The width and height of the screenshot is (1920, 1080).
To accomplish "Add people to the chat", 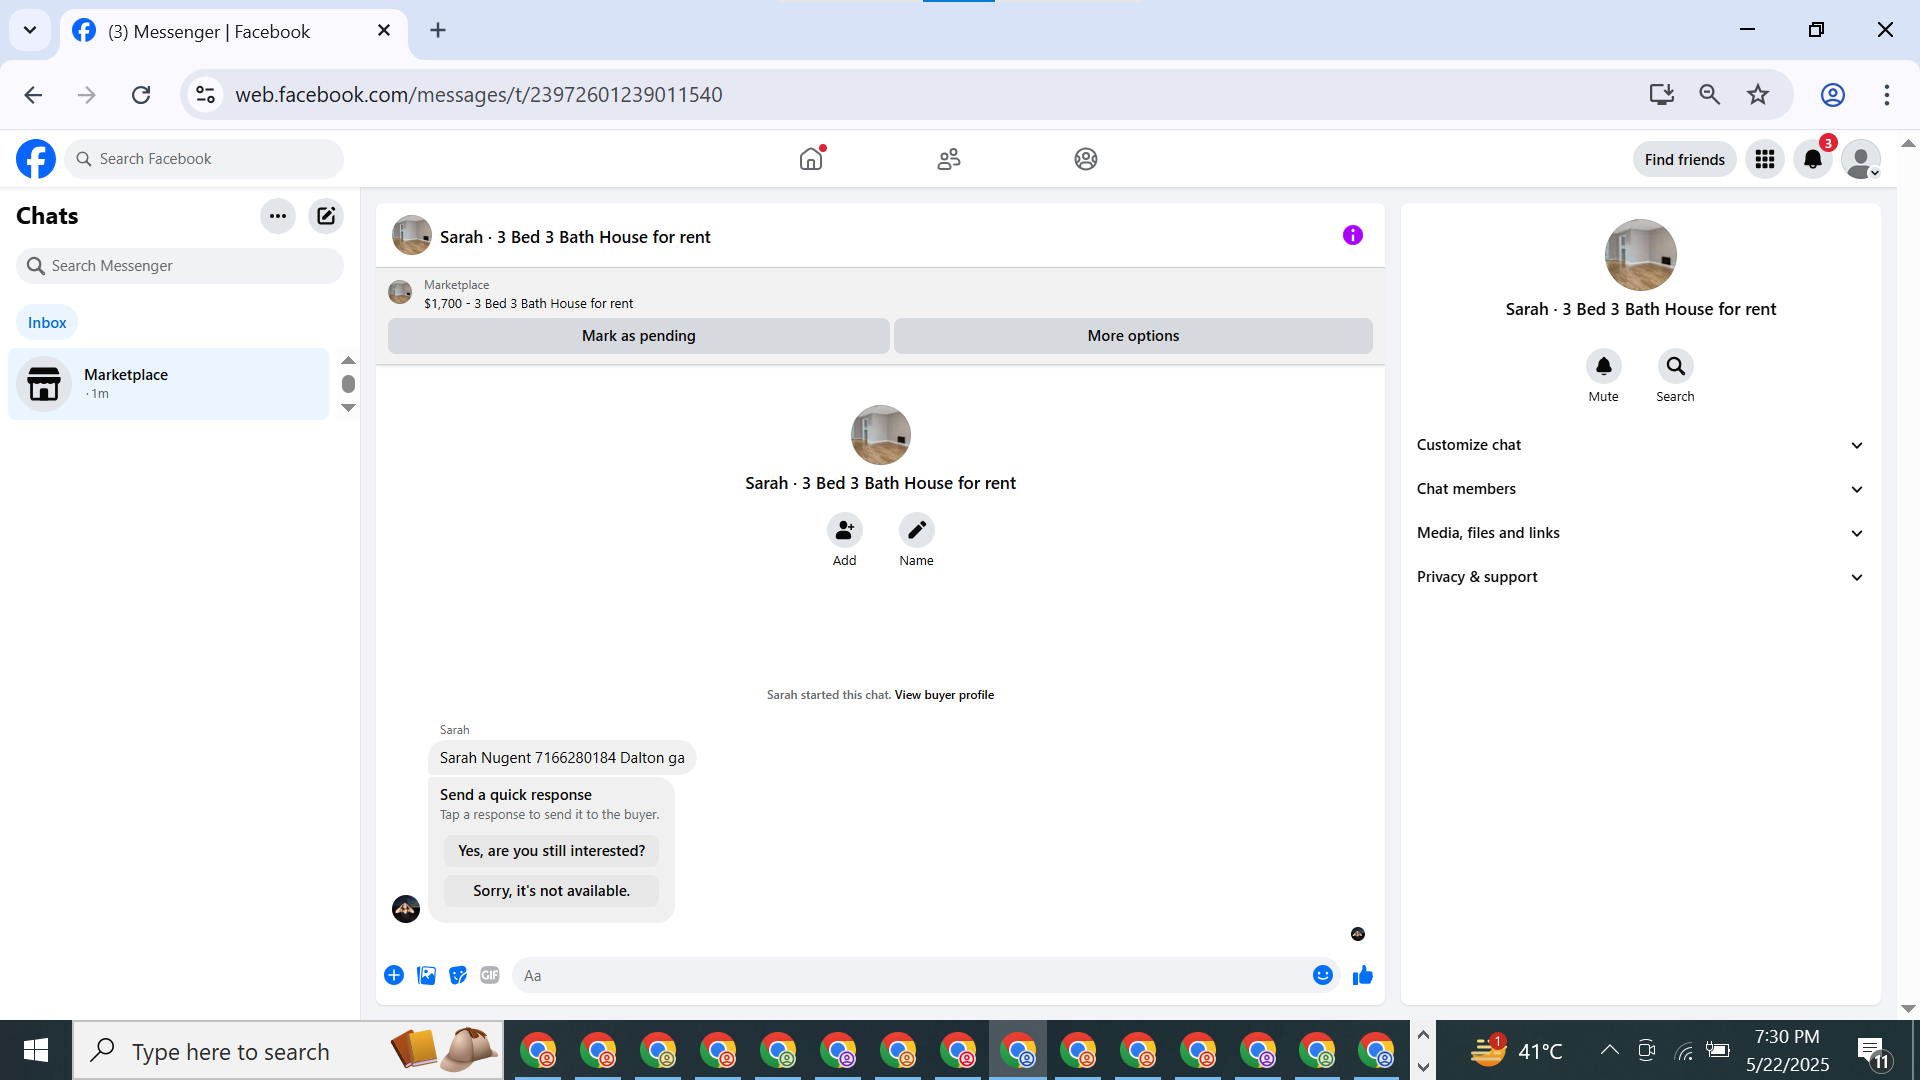I will pyautogui.click(x=845, y=530).
